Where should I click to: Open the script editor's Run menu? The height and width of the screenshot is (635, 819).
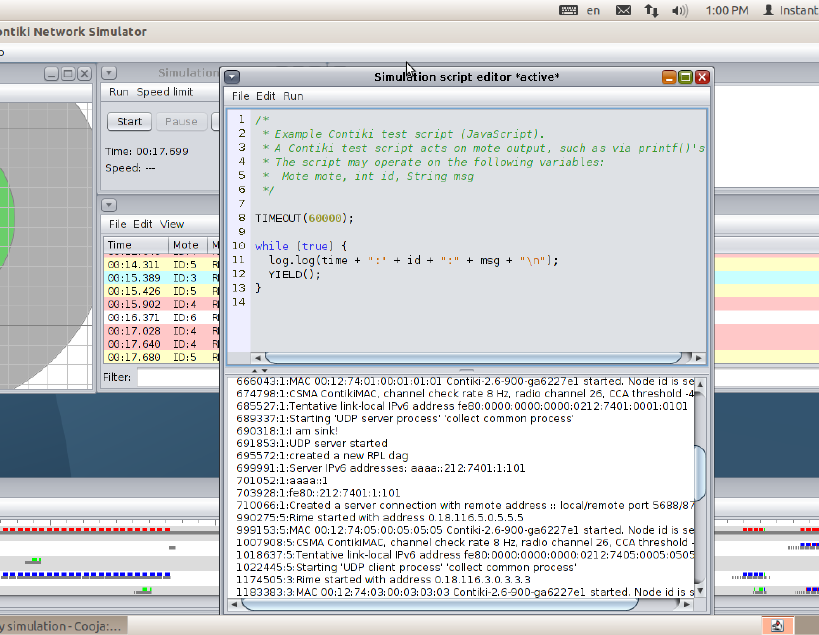click(293, 96)
